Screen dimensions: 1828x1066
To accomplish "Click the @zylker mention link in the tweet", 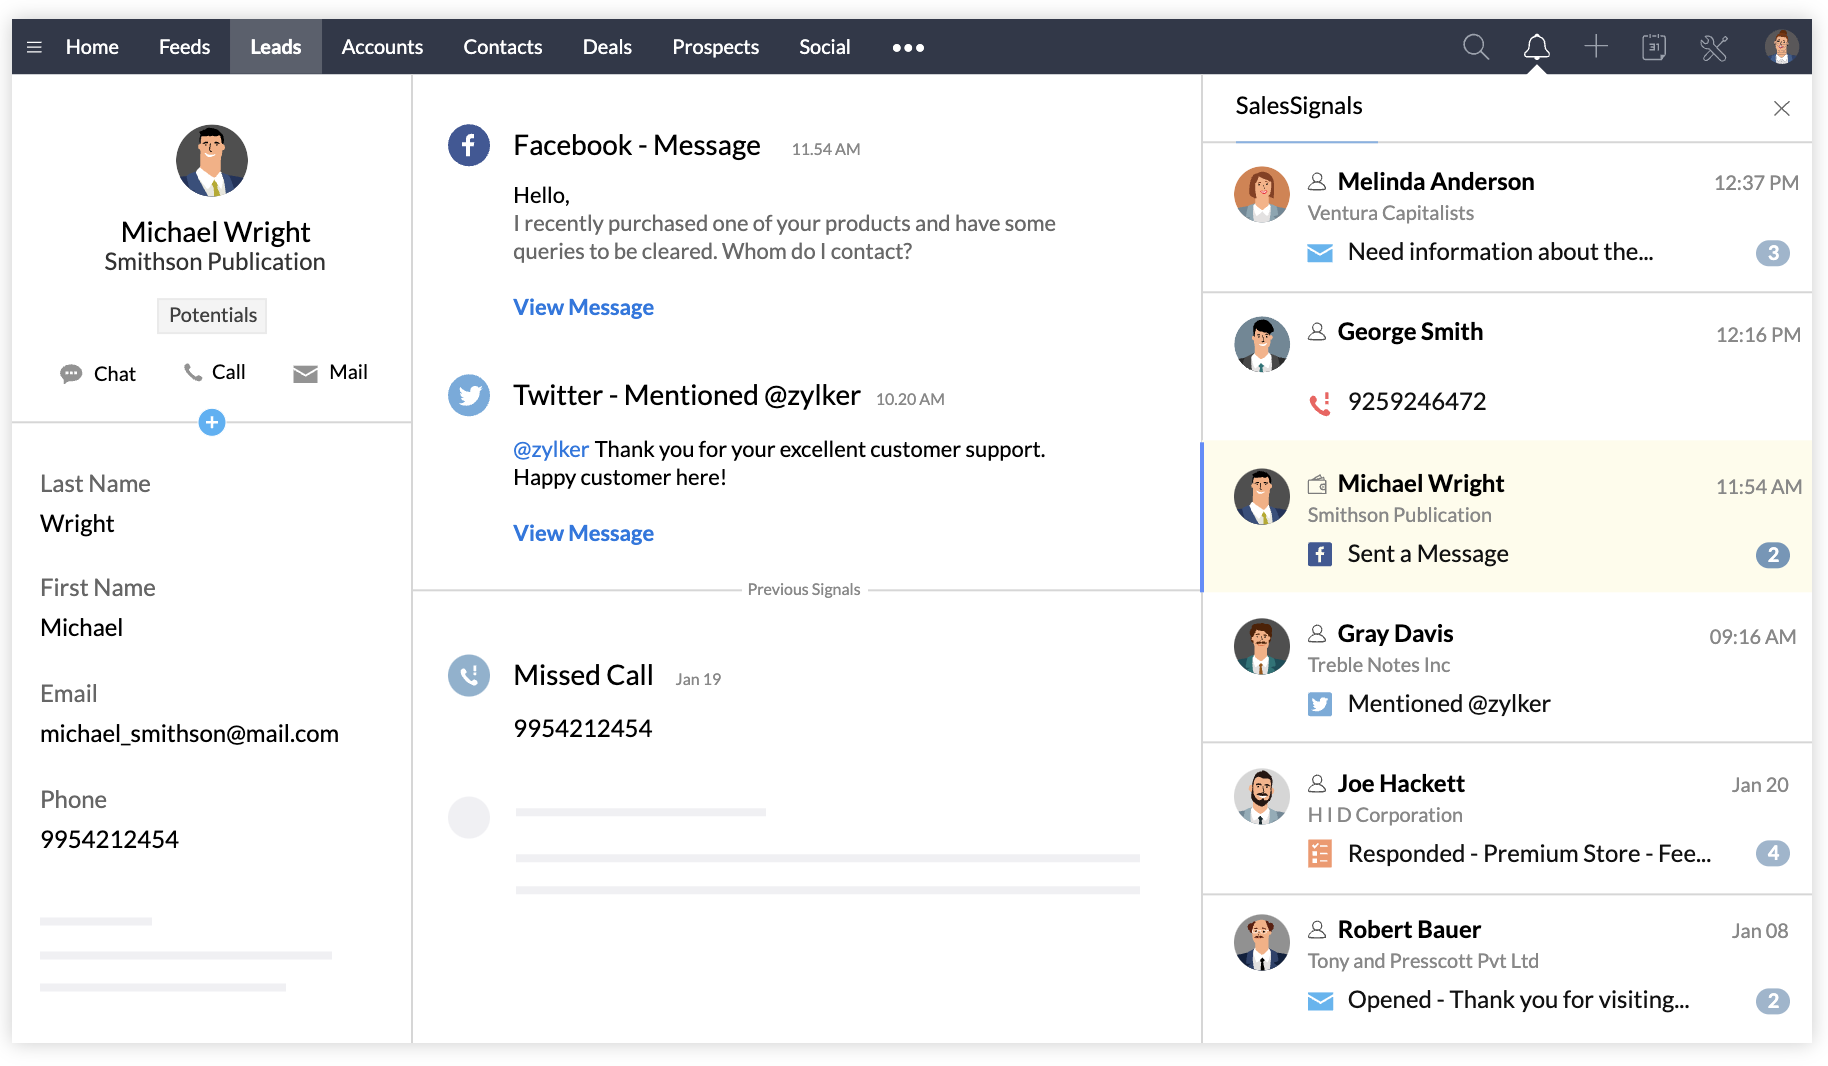I will click(551, 450).
